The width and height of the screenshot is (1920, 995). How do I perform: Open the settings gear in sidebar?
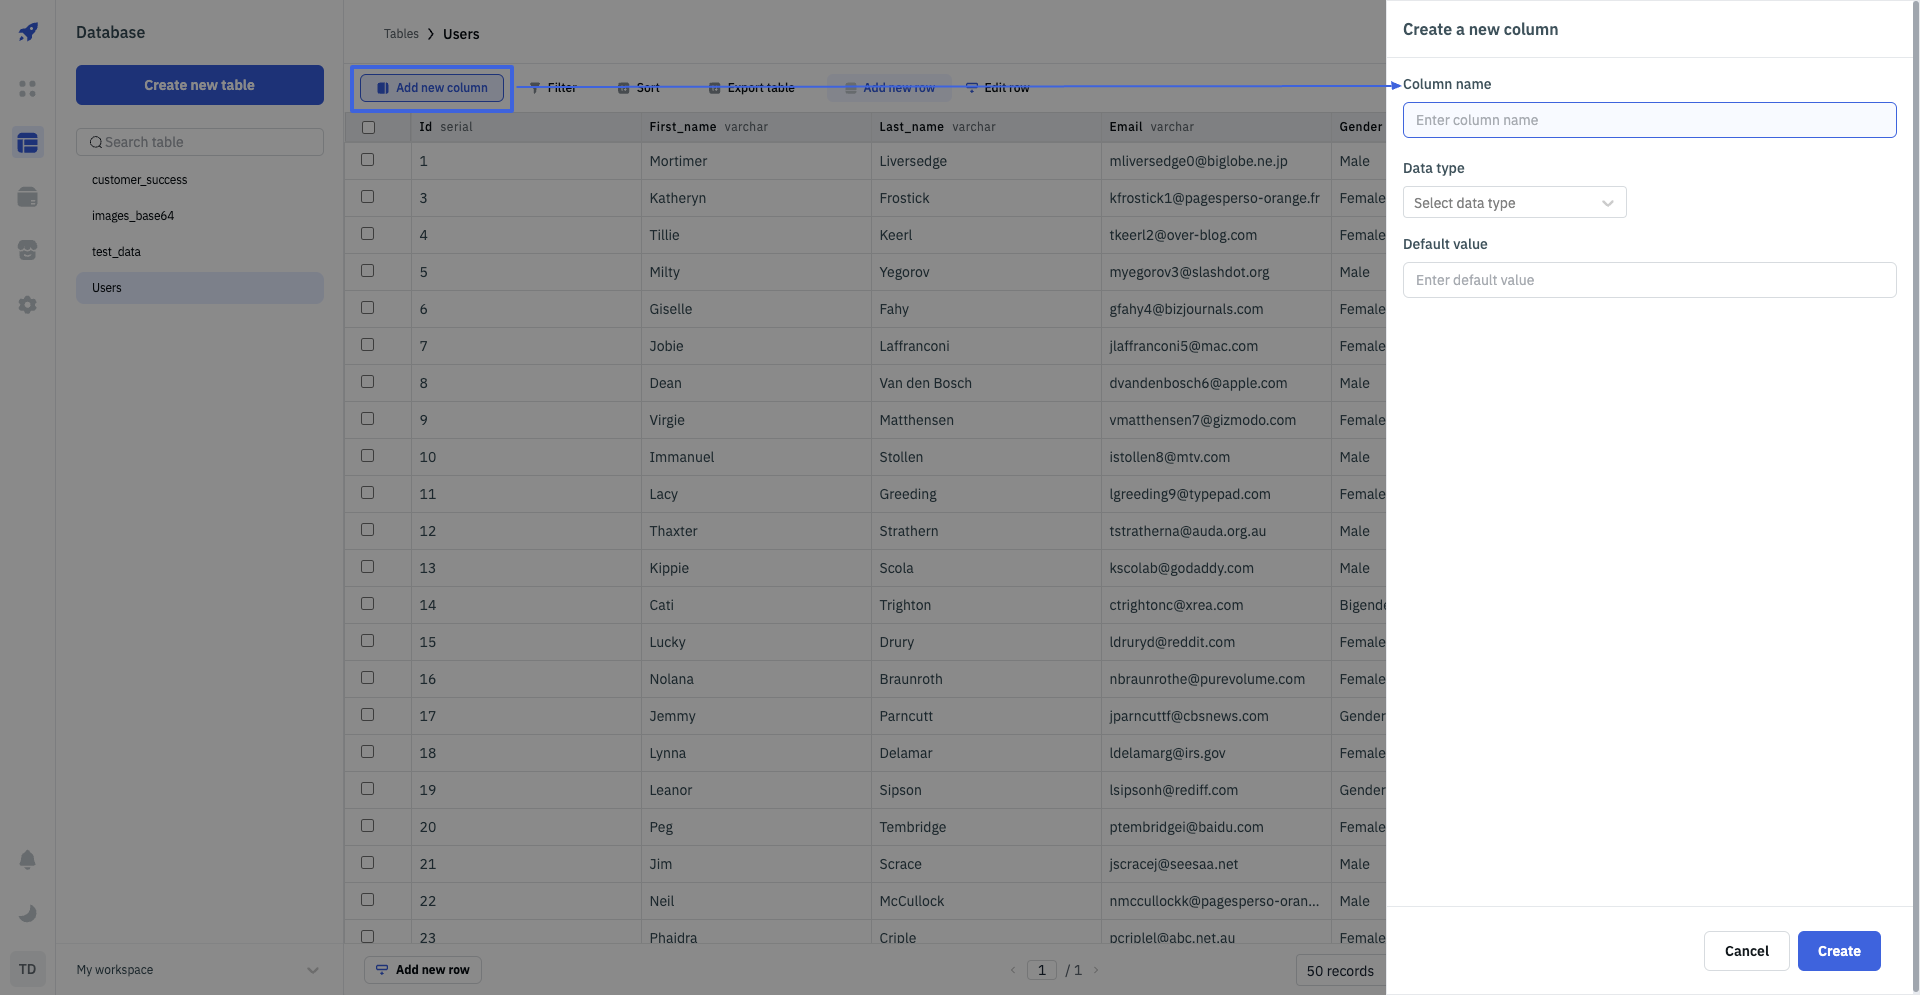pos(28,305)
